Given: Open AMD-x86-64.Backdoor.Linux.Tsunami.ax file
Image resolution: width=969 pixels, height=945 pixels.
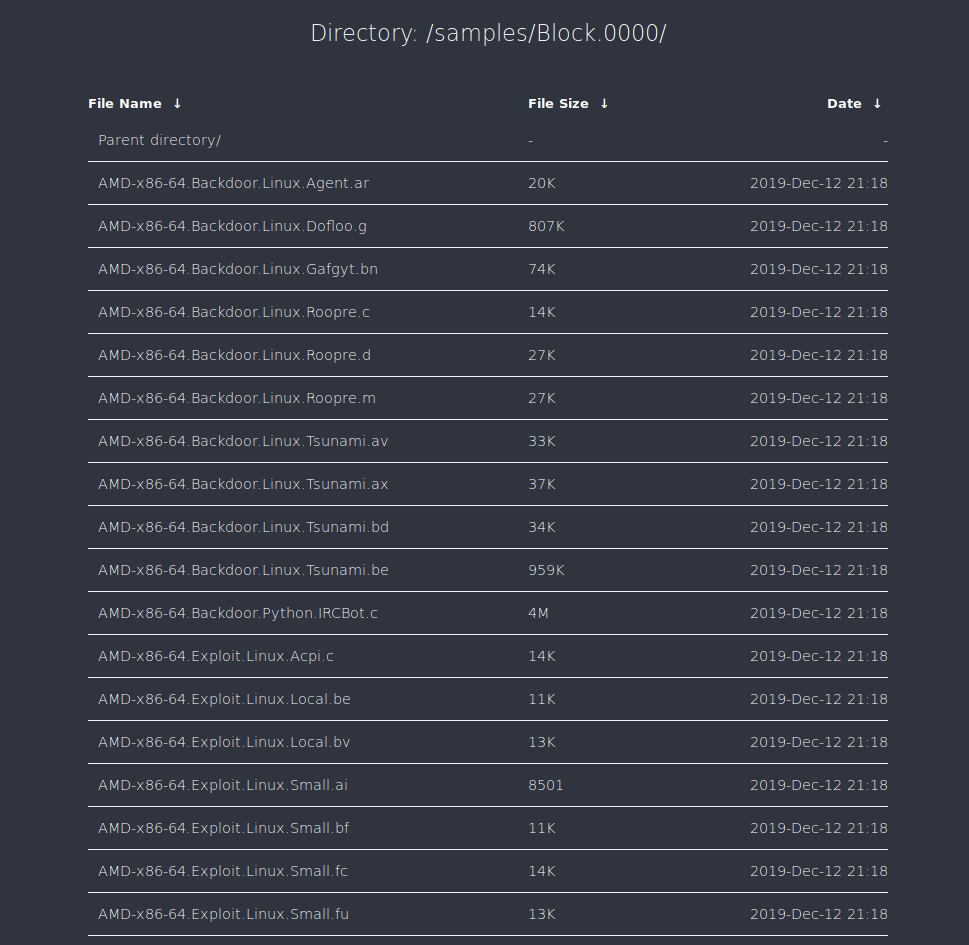Looking at the screenshot, I should pos(243,484).
